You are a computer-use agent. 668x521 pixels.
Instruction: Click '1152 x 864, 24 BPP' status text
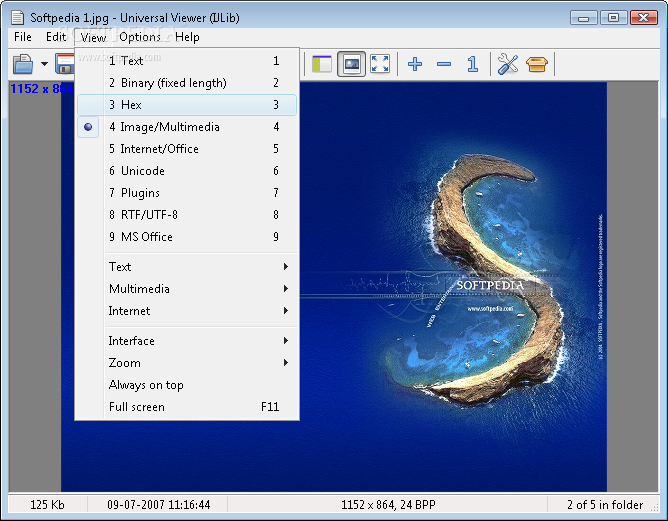click(388, 505)
